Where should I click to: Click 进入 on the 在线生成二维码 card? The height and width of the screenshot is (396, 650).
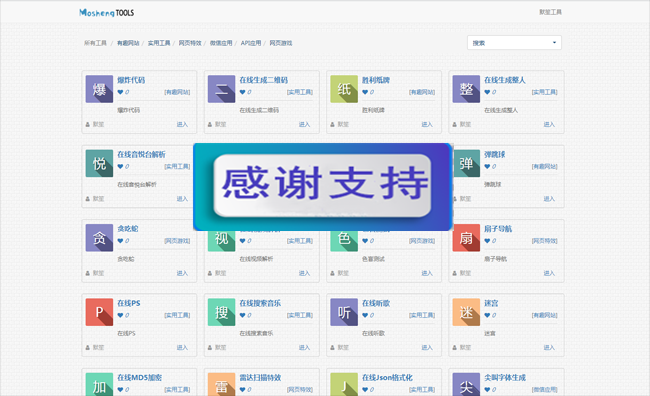point(305,124)
